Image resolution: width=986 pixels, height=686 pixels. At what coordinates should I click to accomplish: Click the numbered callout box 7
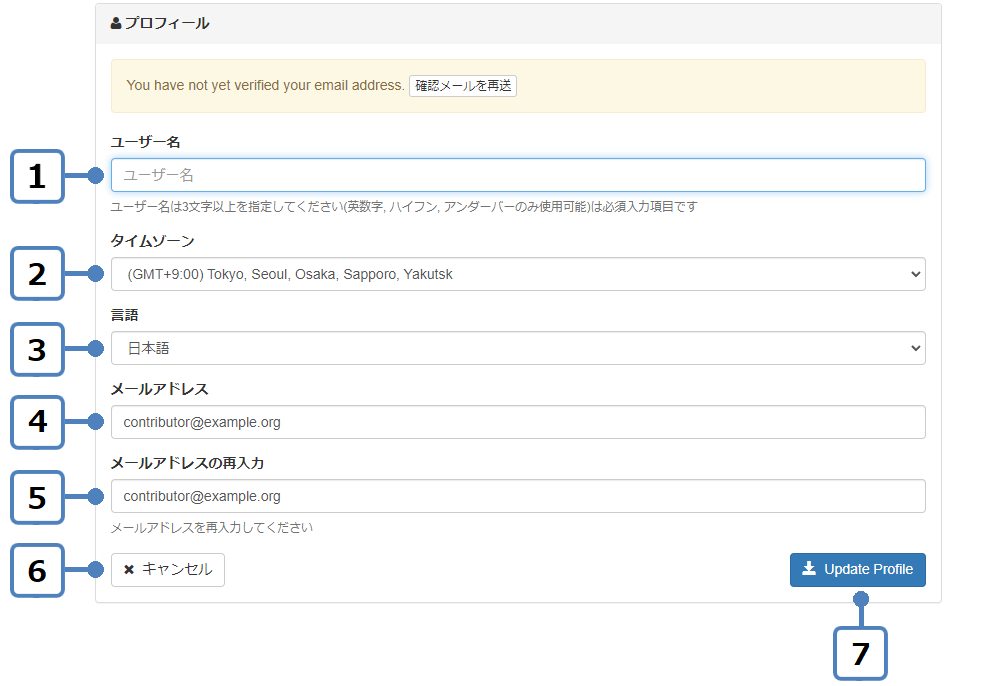860,654
